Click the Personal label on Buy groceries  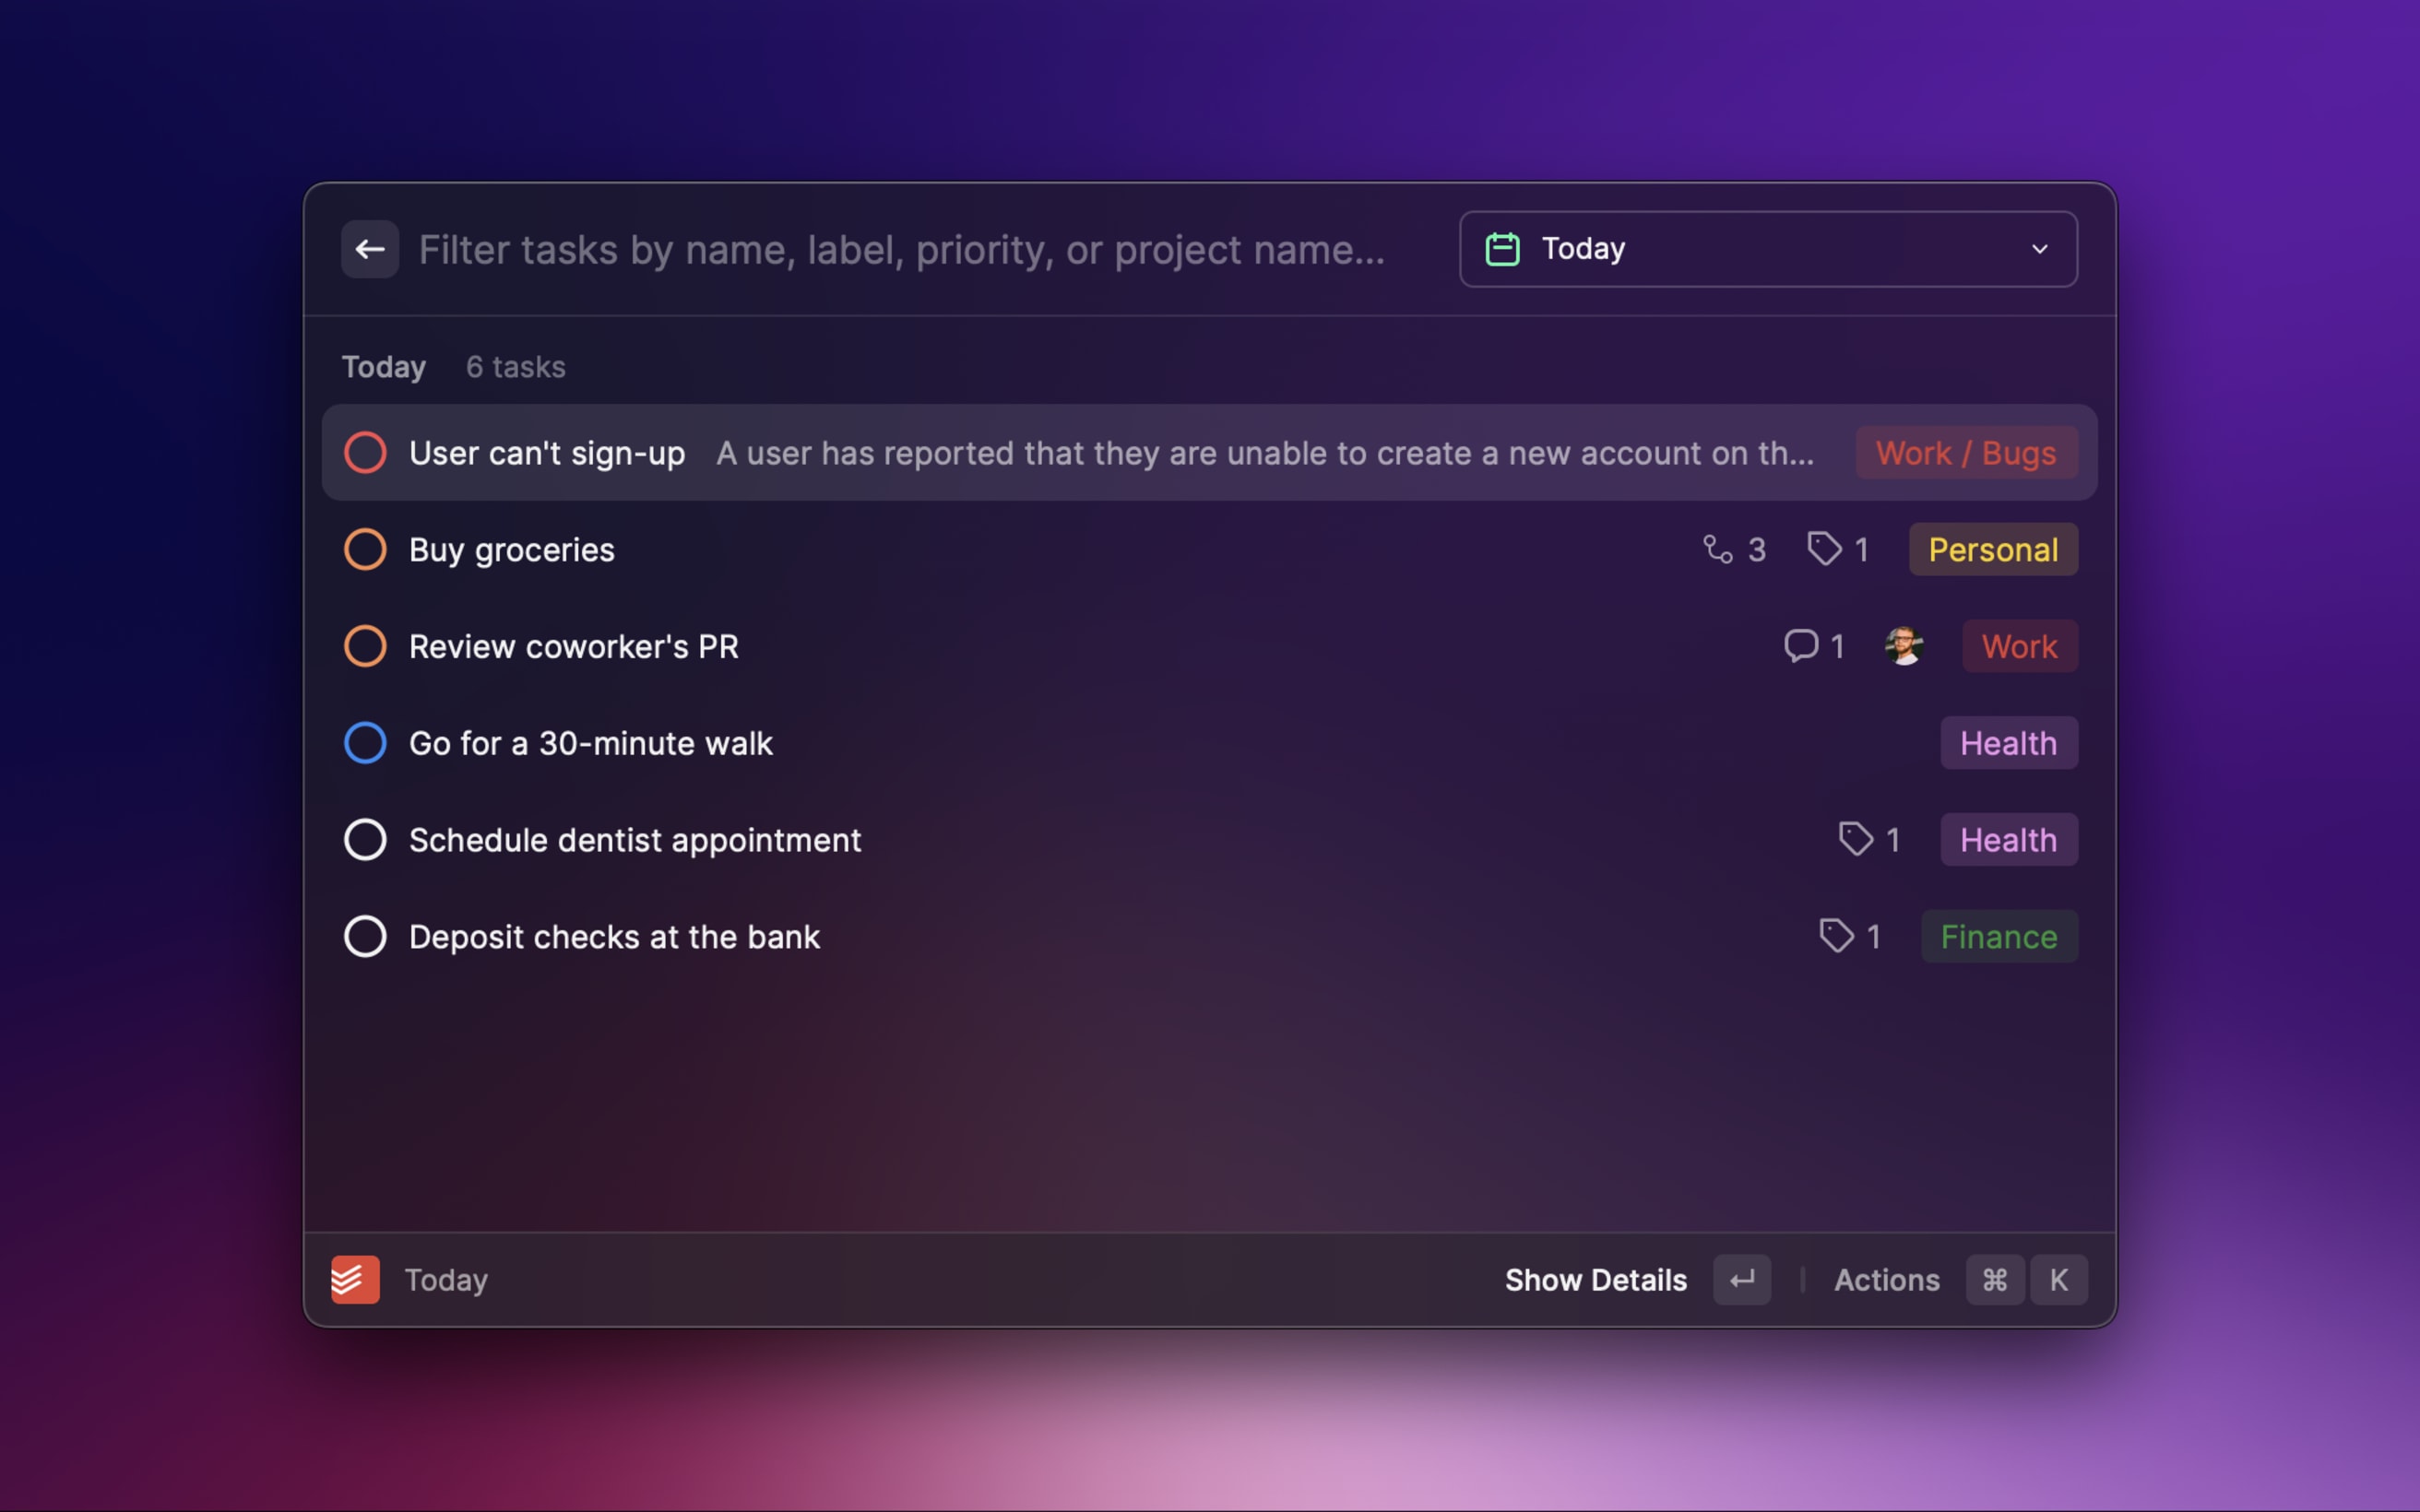coord(1991,549)
